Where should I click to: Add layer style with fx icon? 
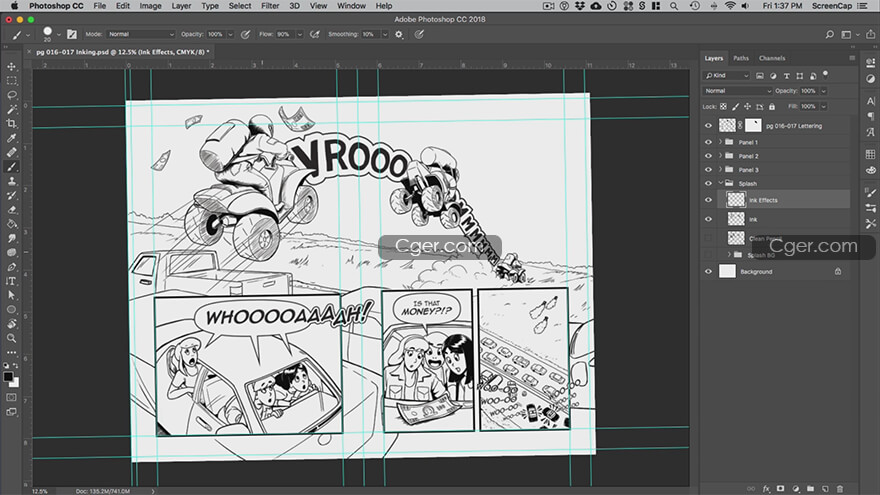point(766,489)
